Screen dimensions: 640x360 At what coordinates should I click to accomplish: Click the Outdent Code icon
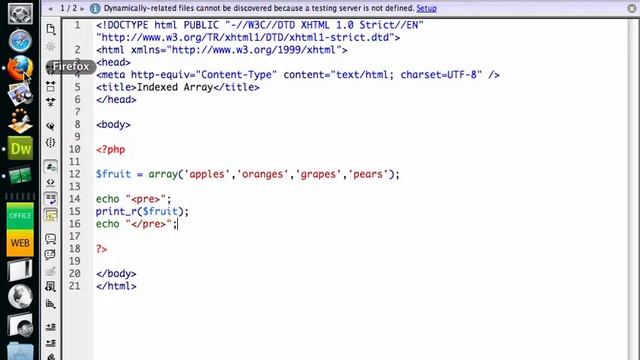tap(51, 343)
